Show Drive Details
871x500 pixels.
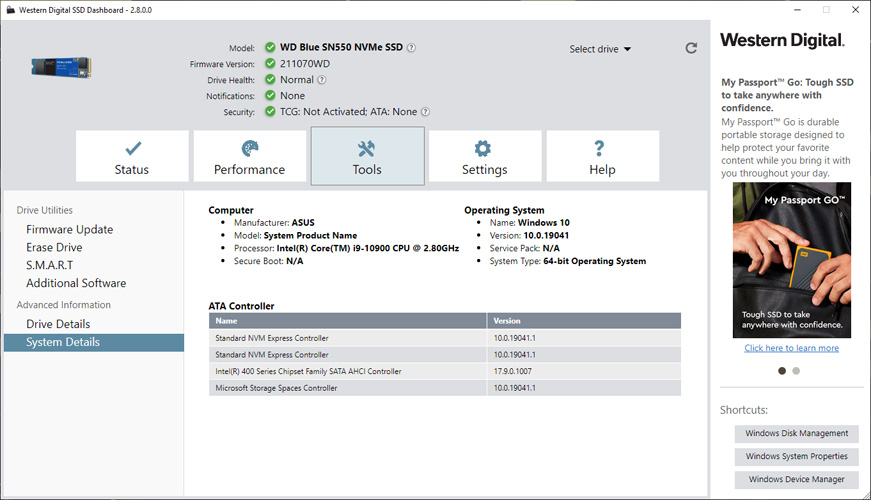coord(58,324)
